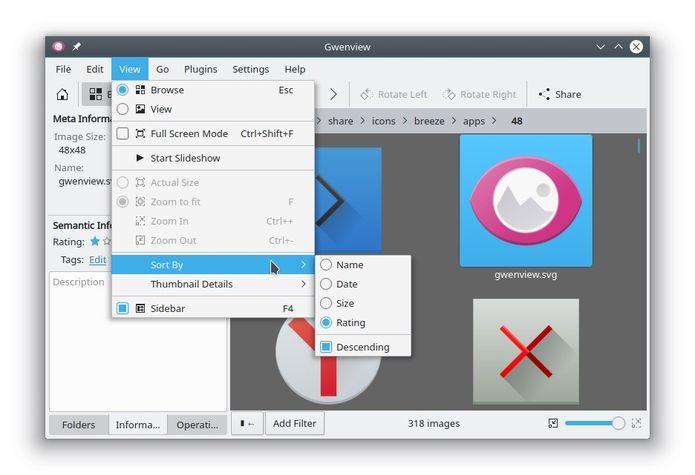This screenshot has height=475, width=695.
Task: Open the Share toolbar button
Action: point(560,94)
